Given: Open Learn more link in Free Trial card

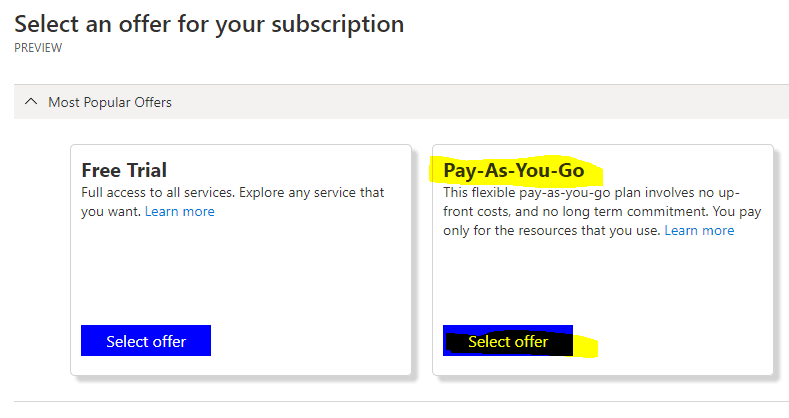Looking at the screenshot, I should [x=179, y=211].
